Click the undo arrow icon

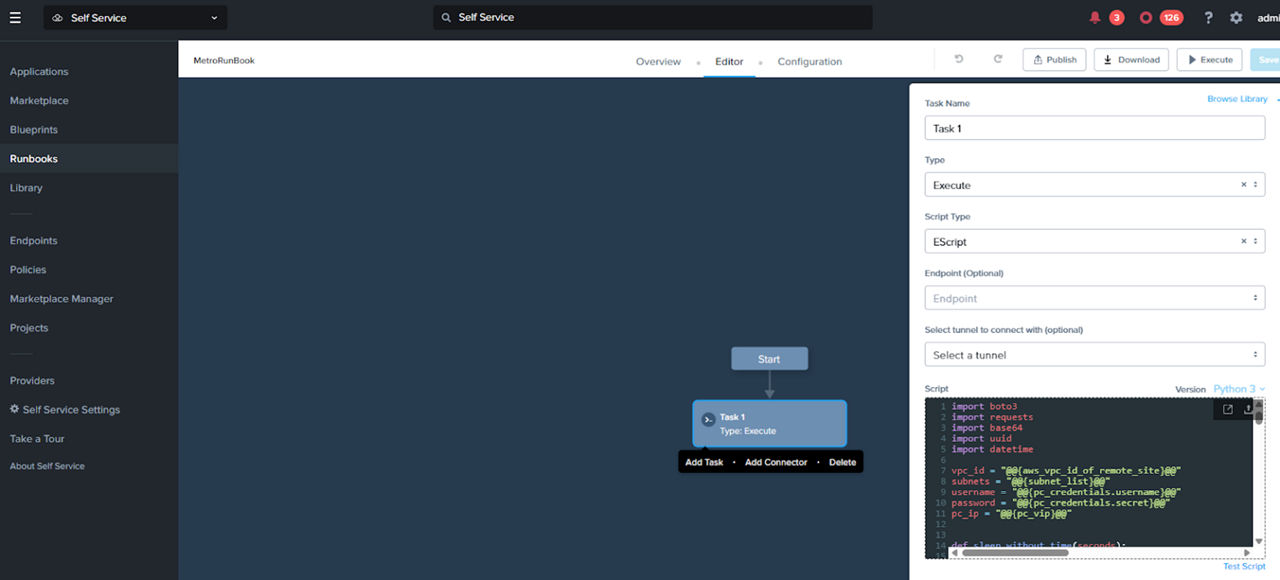pos(959,60)
